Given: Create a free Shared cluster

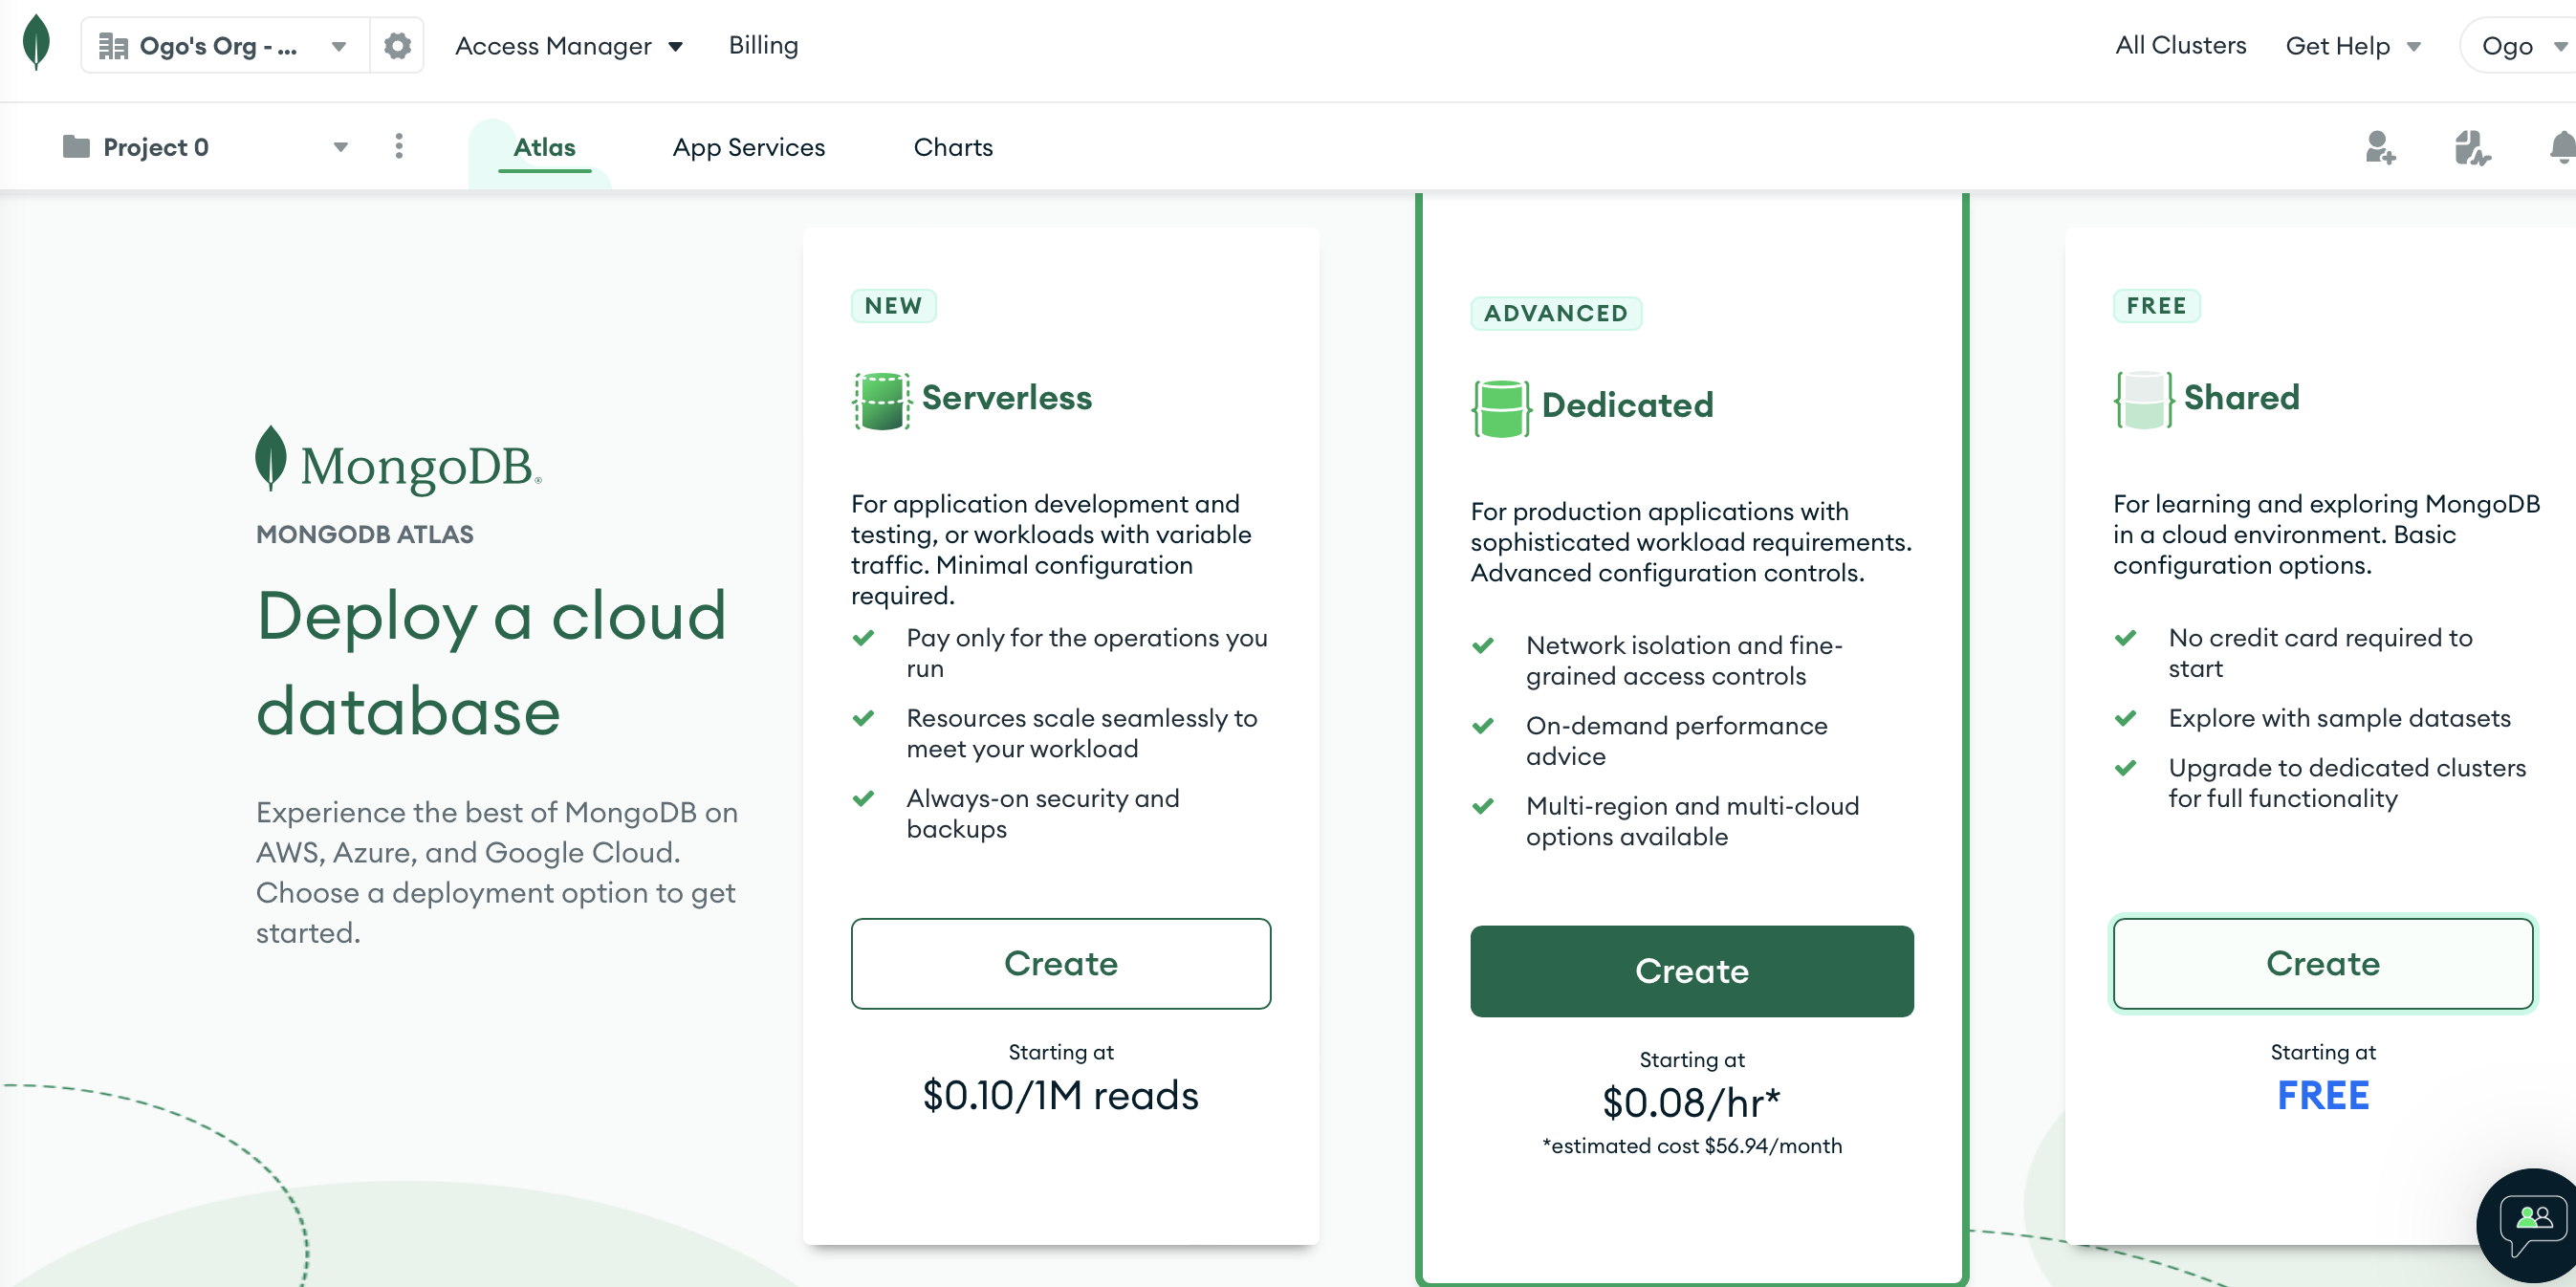Looking at the screenshot, I should coord(2322,963).
